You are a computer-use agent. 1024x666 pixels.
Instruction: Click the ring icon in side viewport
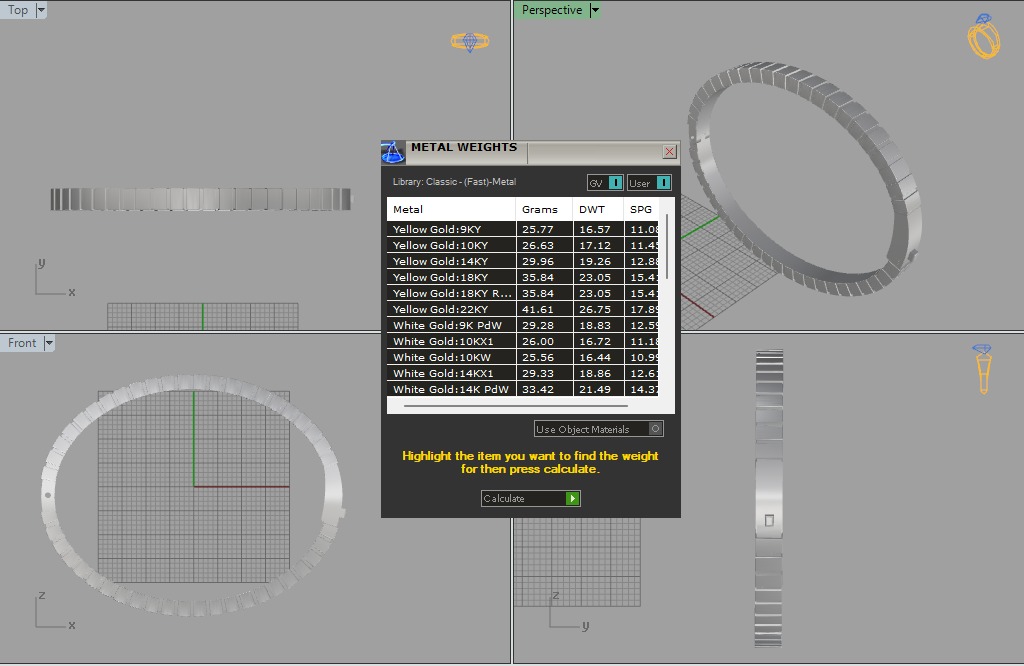click(x=982, y=369)
